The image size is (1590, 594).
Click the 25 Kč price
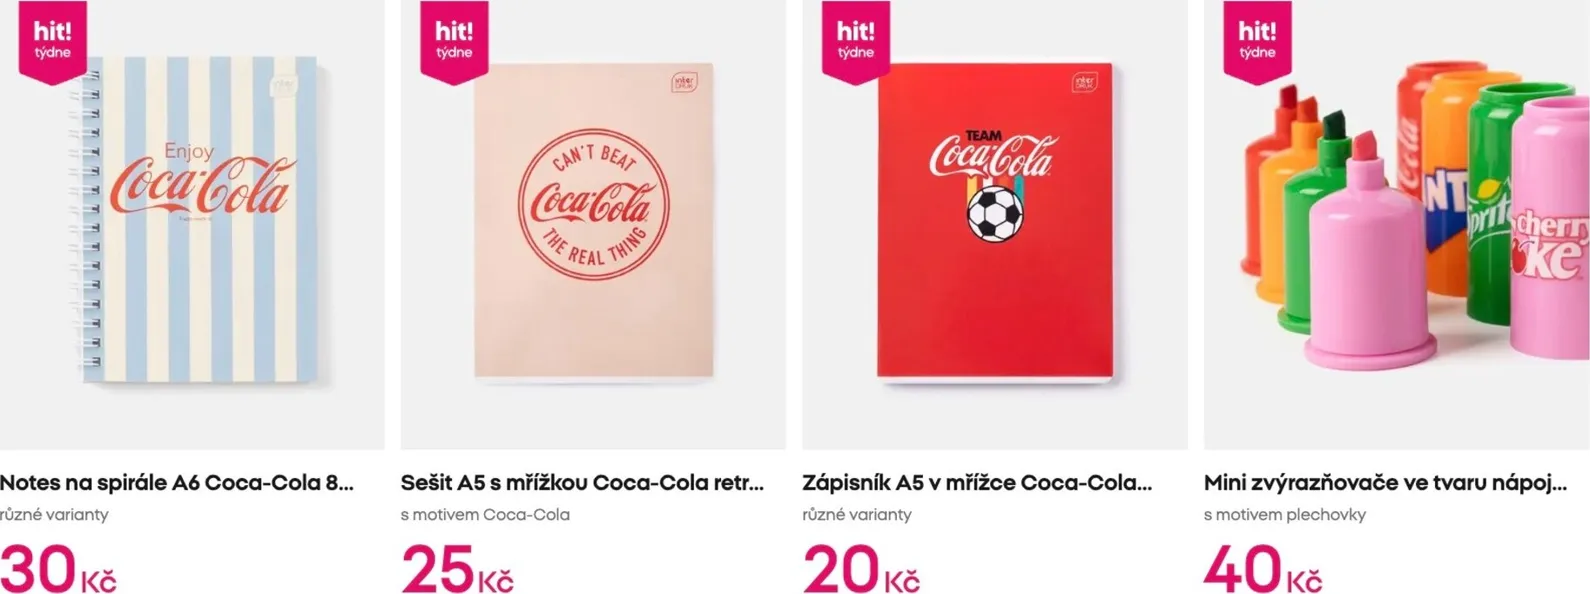[x=457, y=569]
